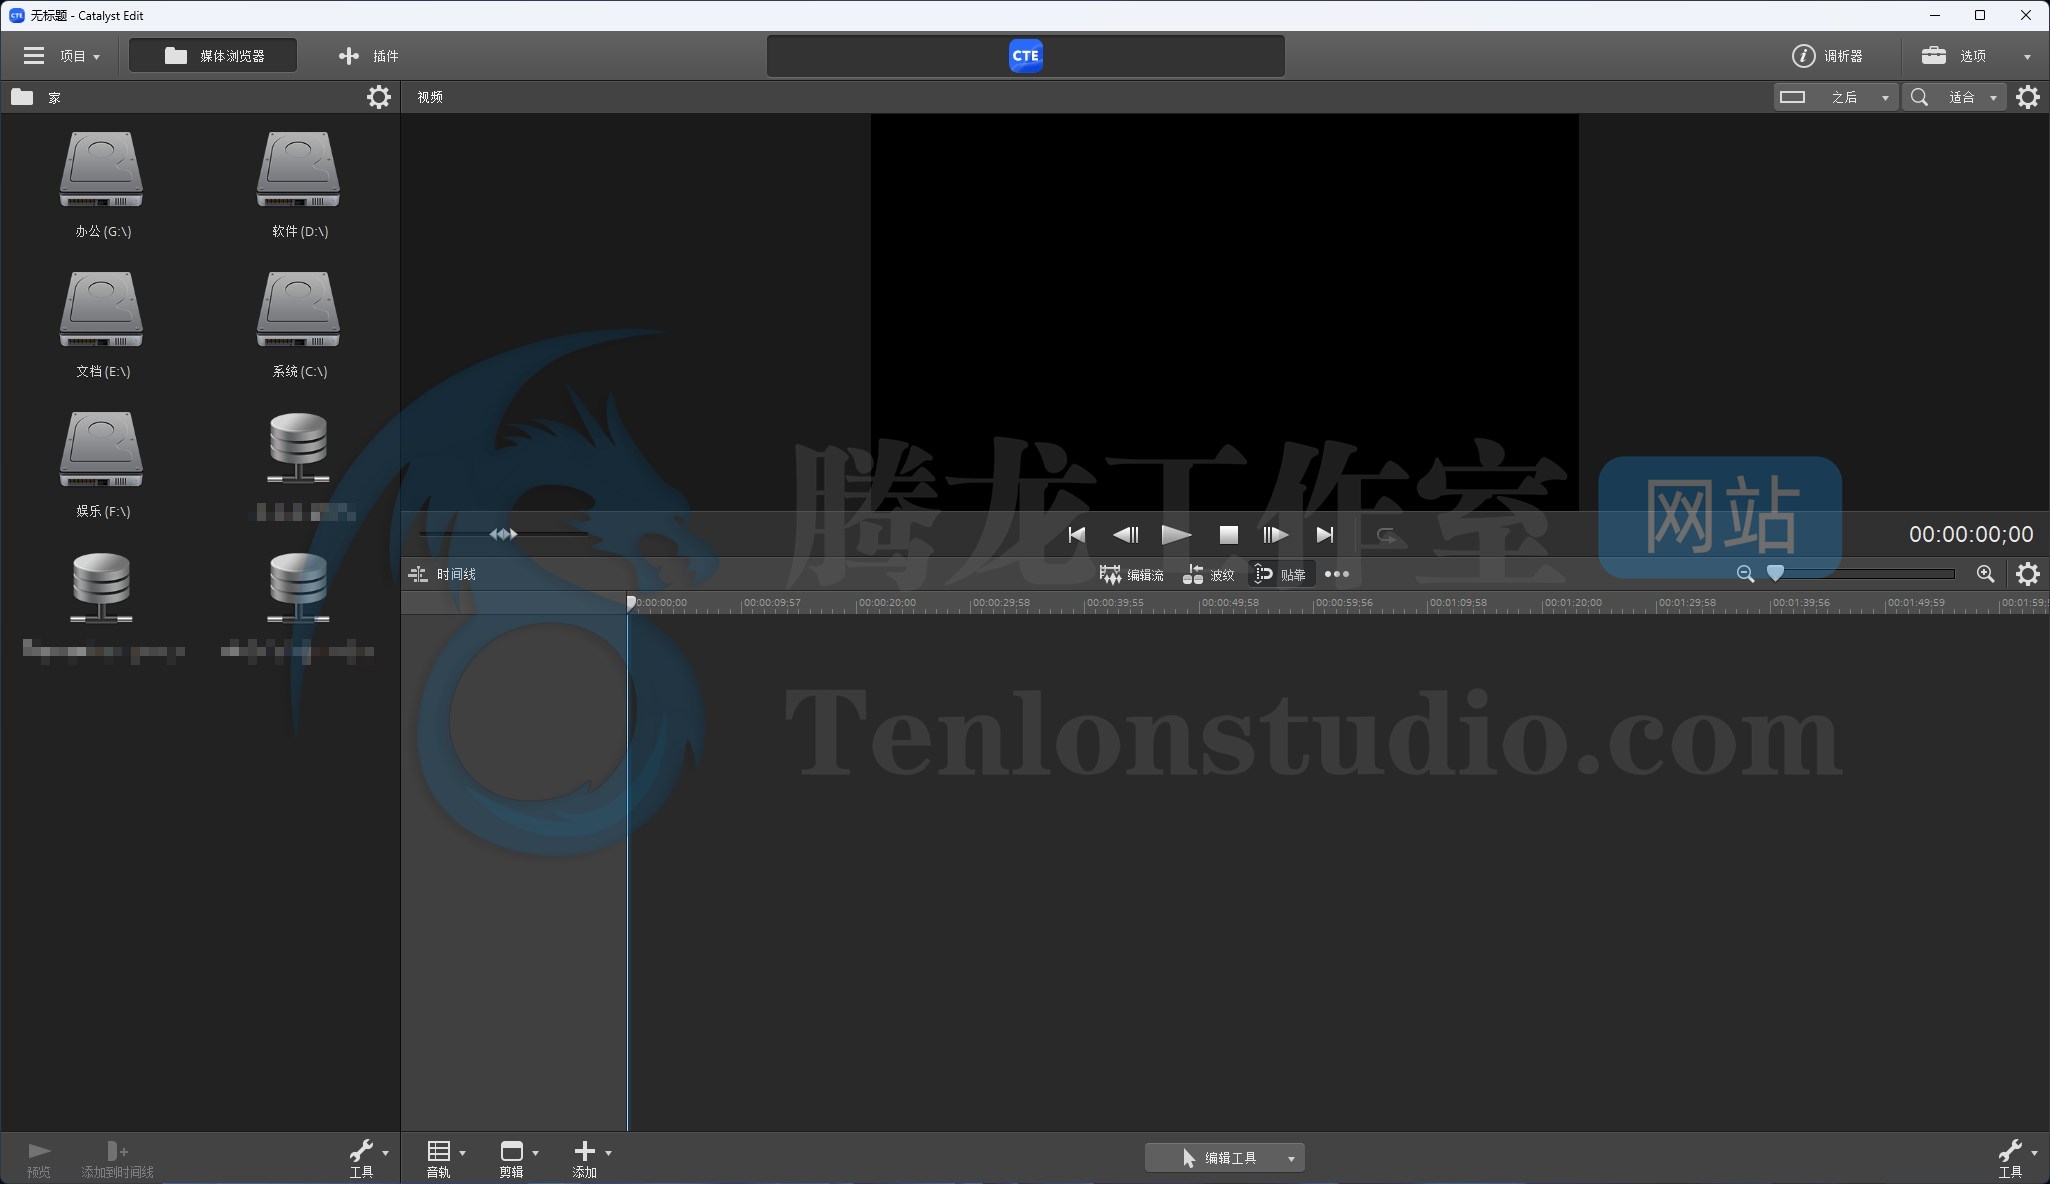Click the shuttle speed slider handle
This screenshot has width=2050, height=1184.
503,534
